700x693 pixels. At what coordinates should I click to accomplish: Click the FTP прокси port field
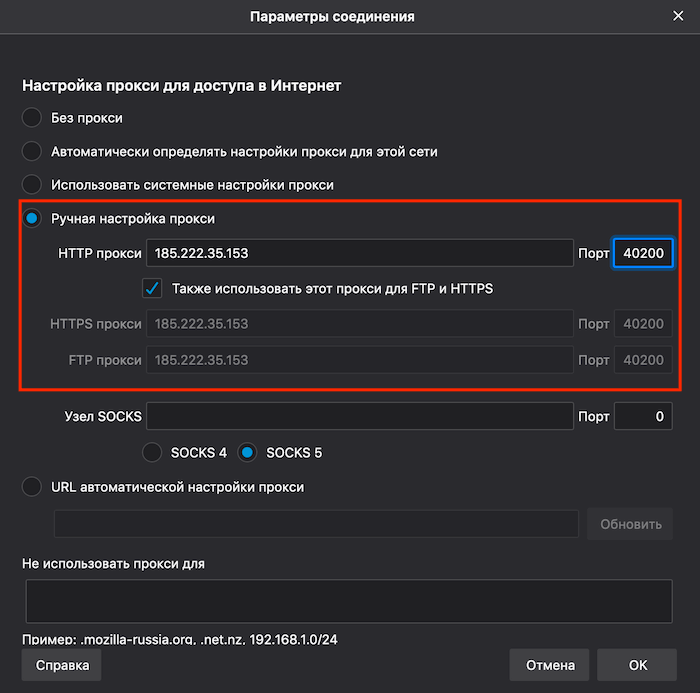pos(643,360)
